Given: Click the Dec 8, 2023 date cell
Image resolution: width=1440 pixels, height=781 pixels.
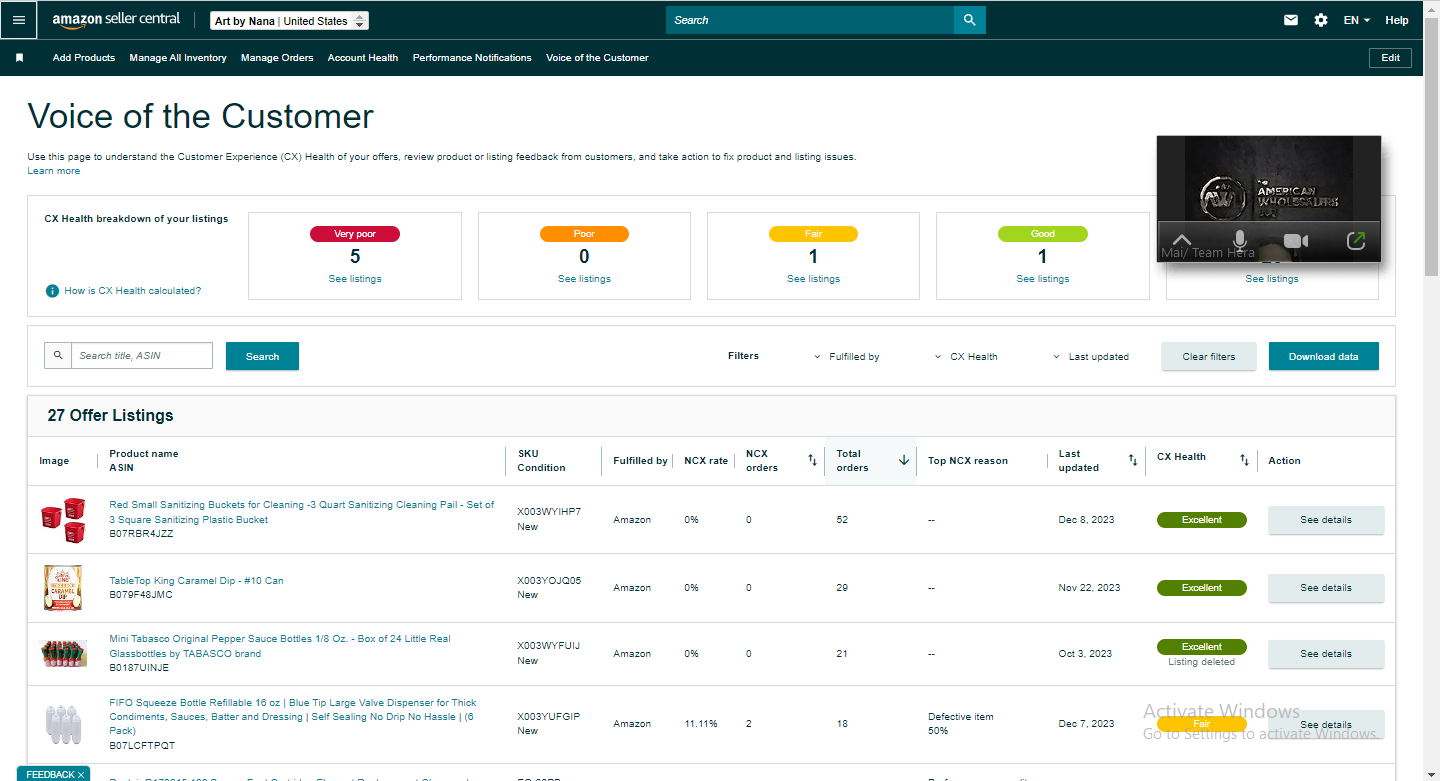Looking at the screenshot, I should [1086, 520].
